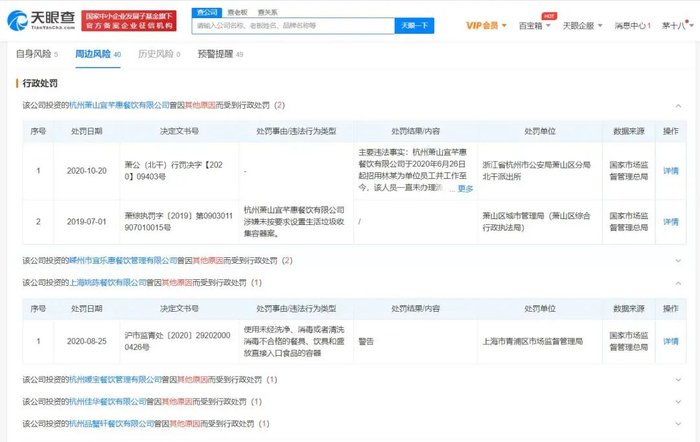
Task: Collapse the 杭州萧山宜芊惠餐饮 penalty section
Action: pyautogui.click(x=680, y=104)
